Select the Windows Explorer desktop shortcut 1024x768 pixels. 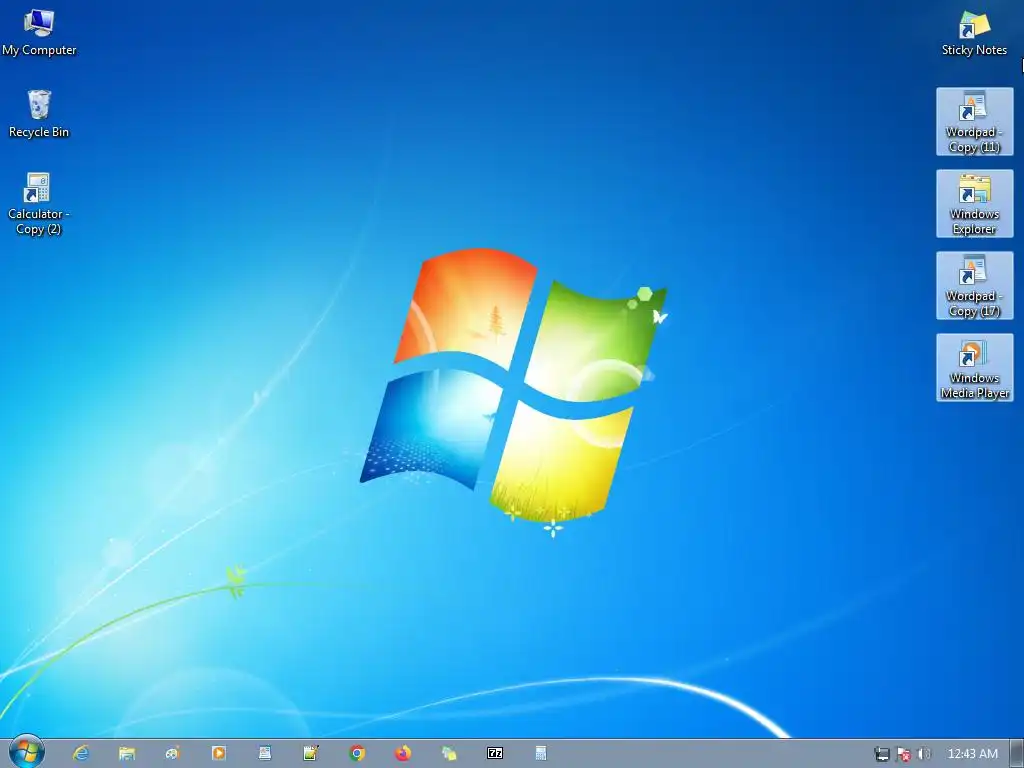point(974,204)
